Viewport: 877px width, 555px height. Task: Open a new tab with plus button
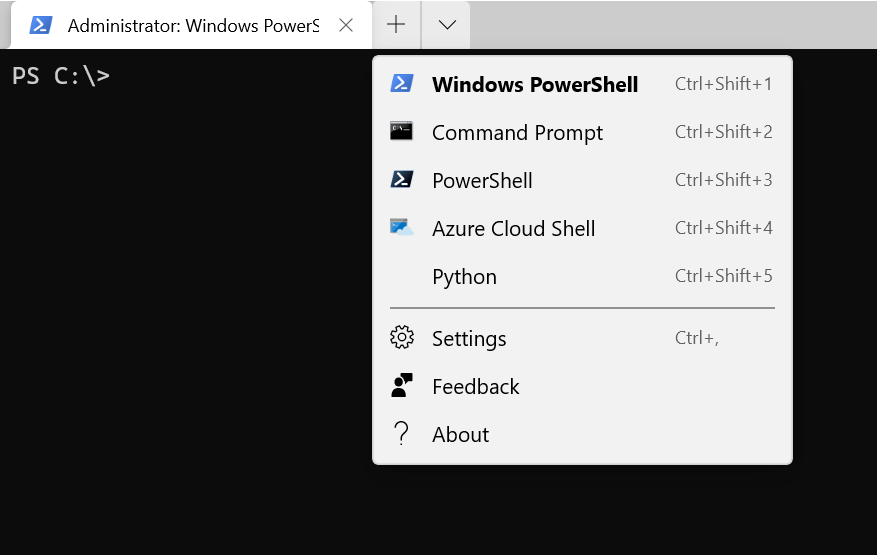397,25
